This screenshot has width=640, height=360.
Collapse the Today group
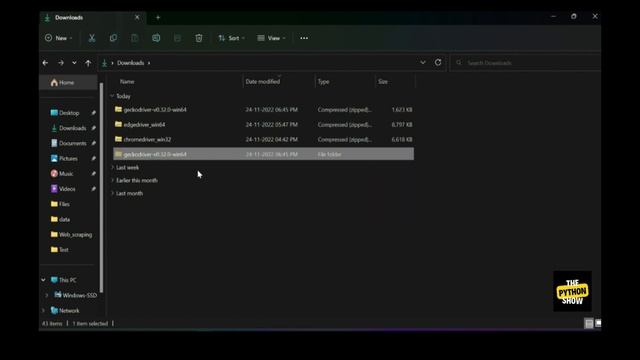click(112, 96)
